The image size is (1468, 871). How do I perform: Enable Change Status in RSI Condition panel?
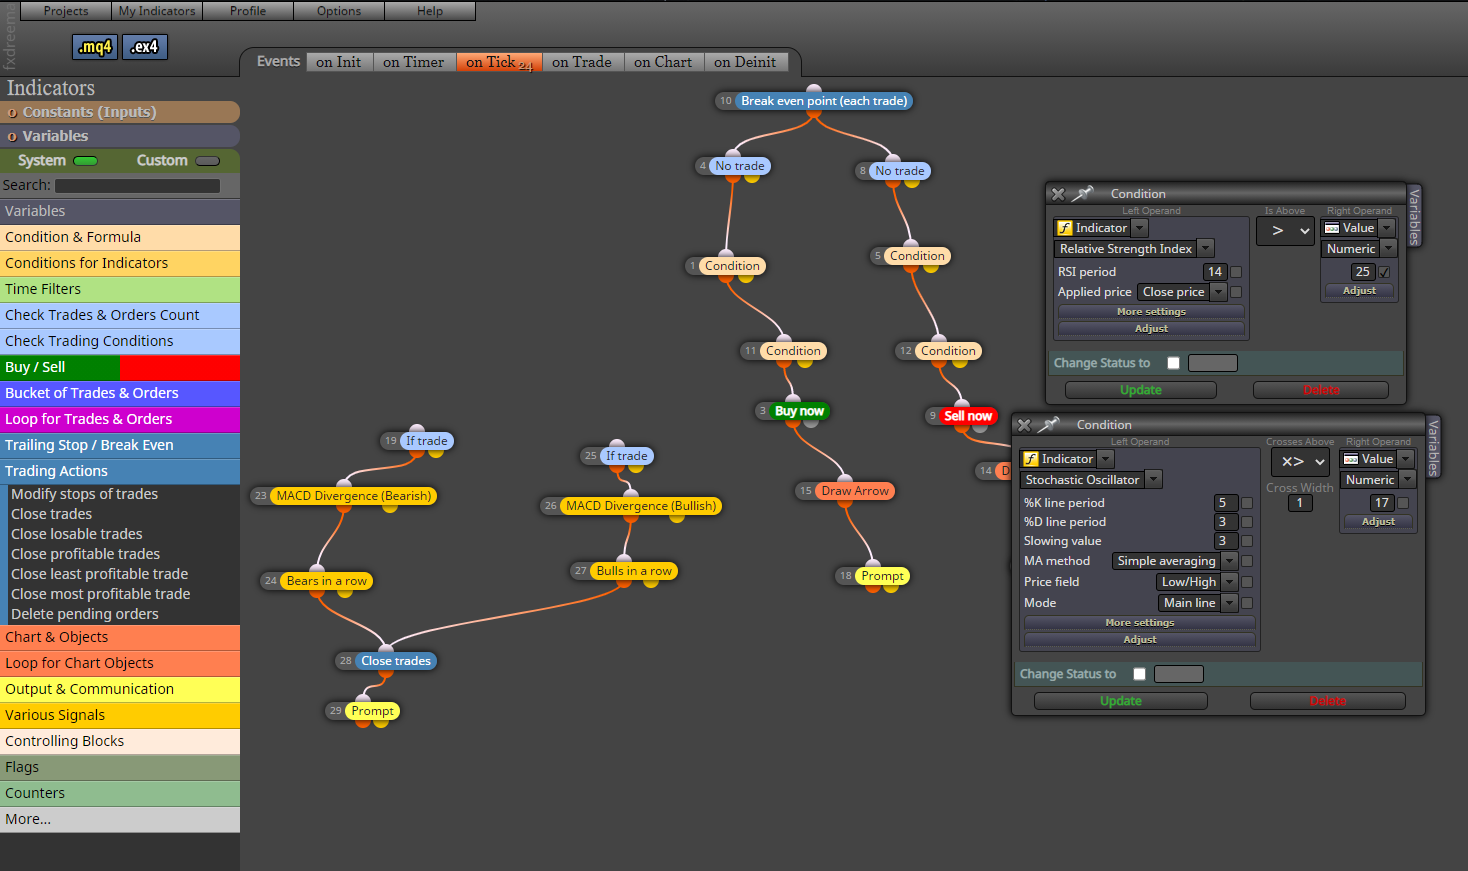pyautogui.click(x=1173, y=363)
